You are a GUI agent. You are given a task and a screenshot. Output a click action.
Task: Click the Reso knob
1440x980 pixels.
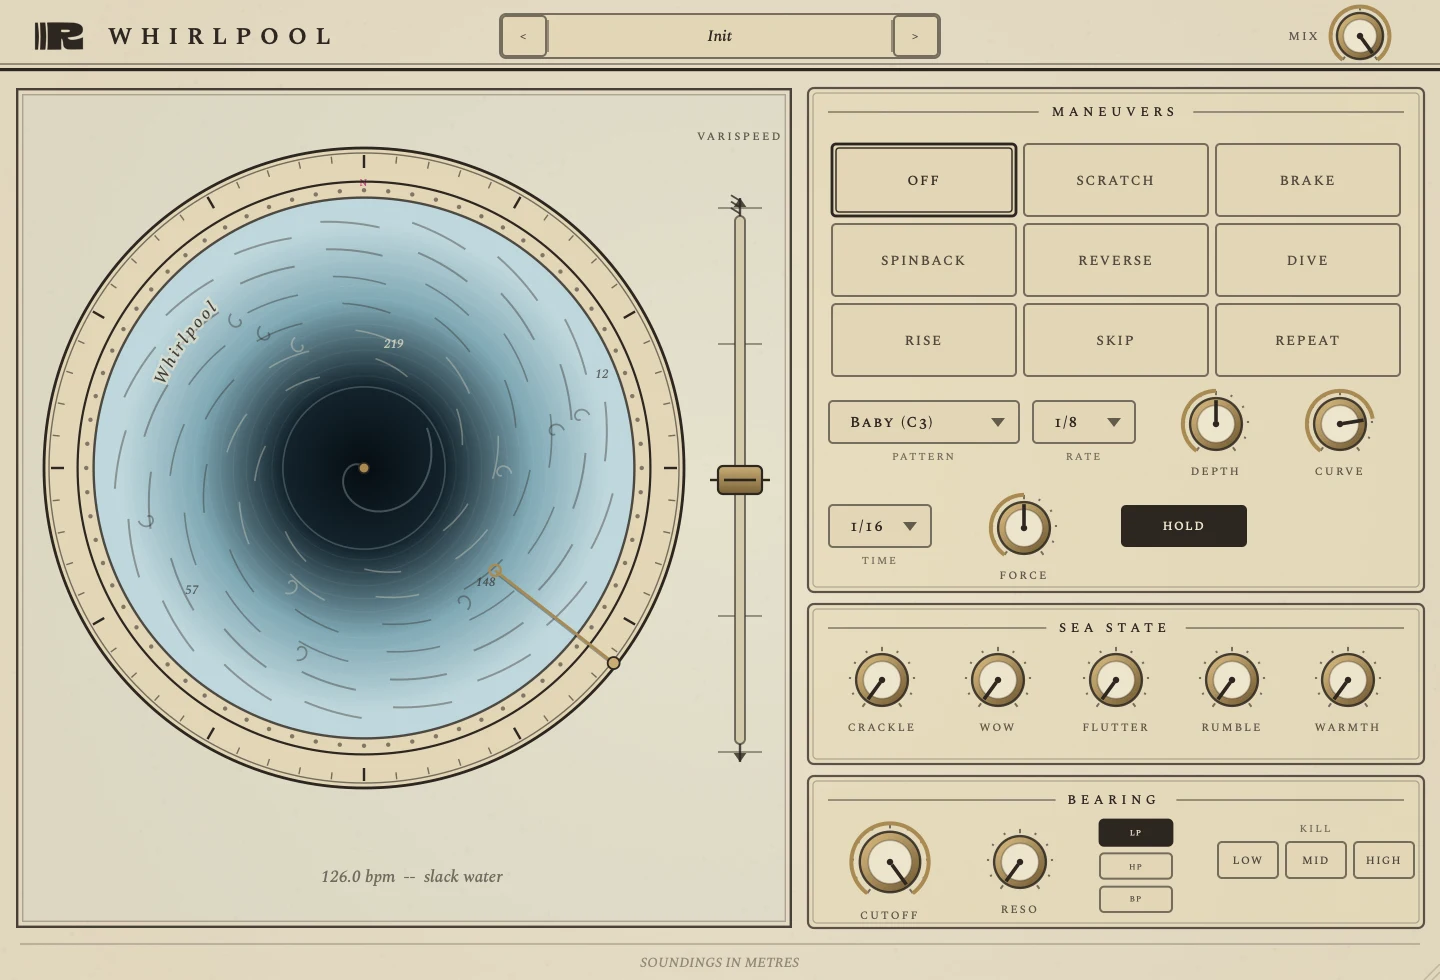(x=1020, y=862)
